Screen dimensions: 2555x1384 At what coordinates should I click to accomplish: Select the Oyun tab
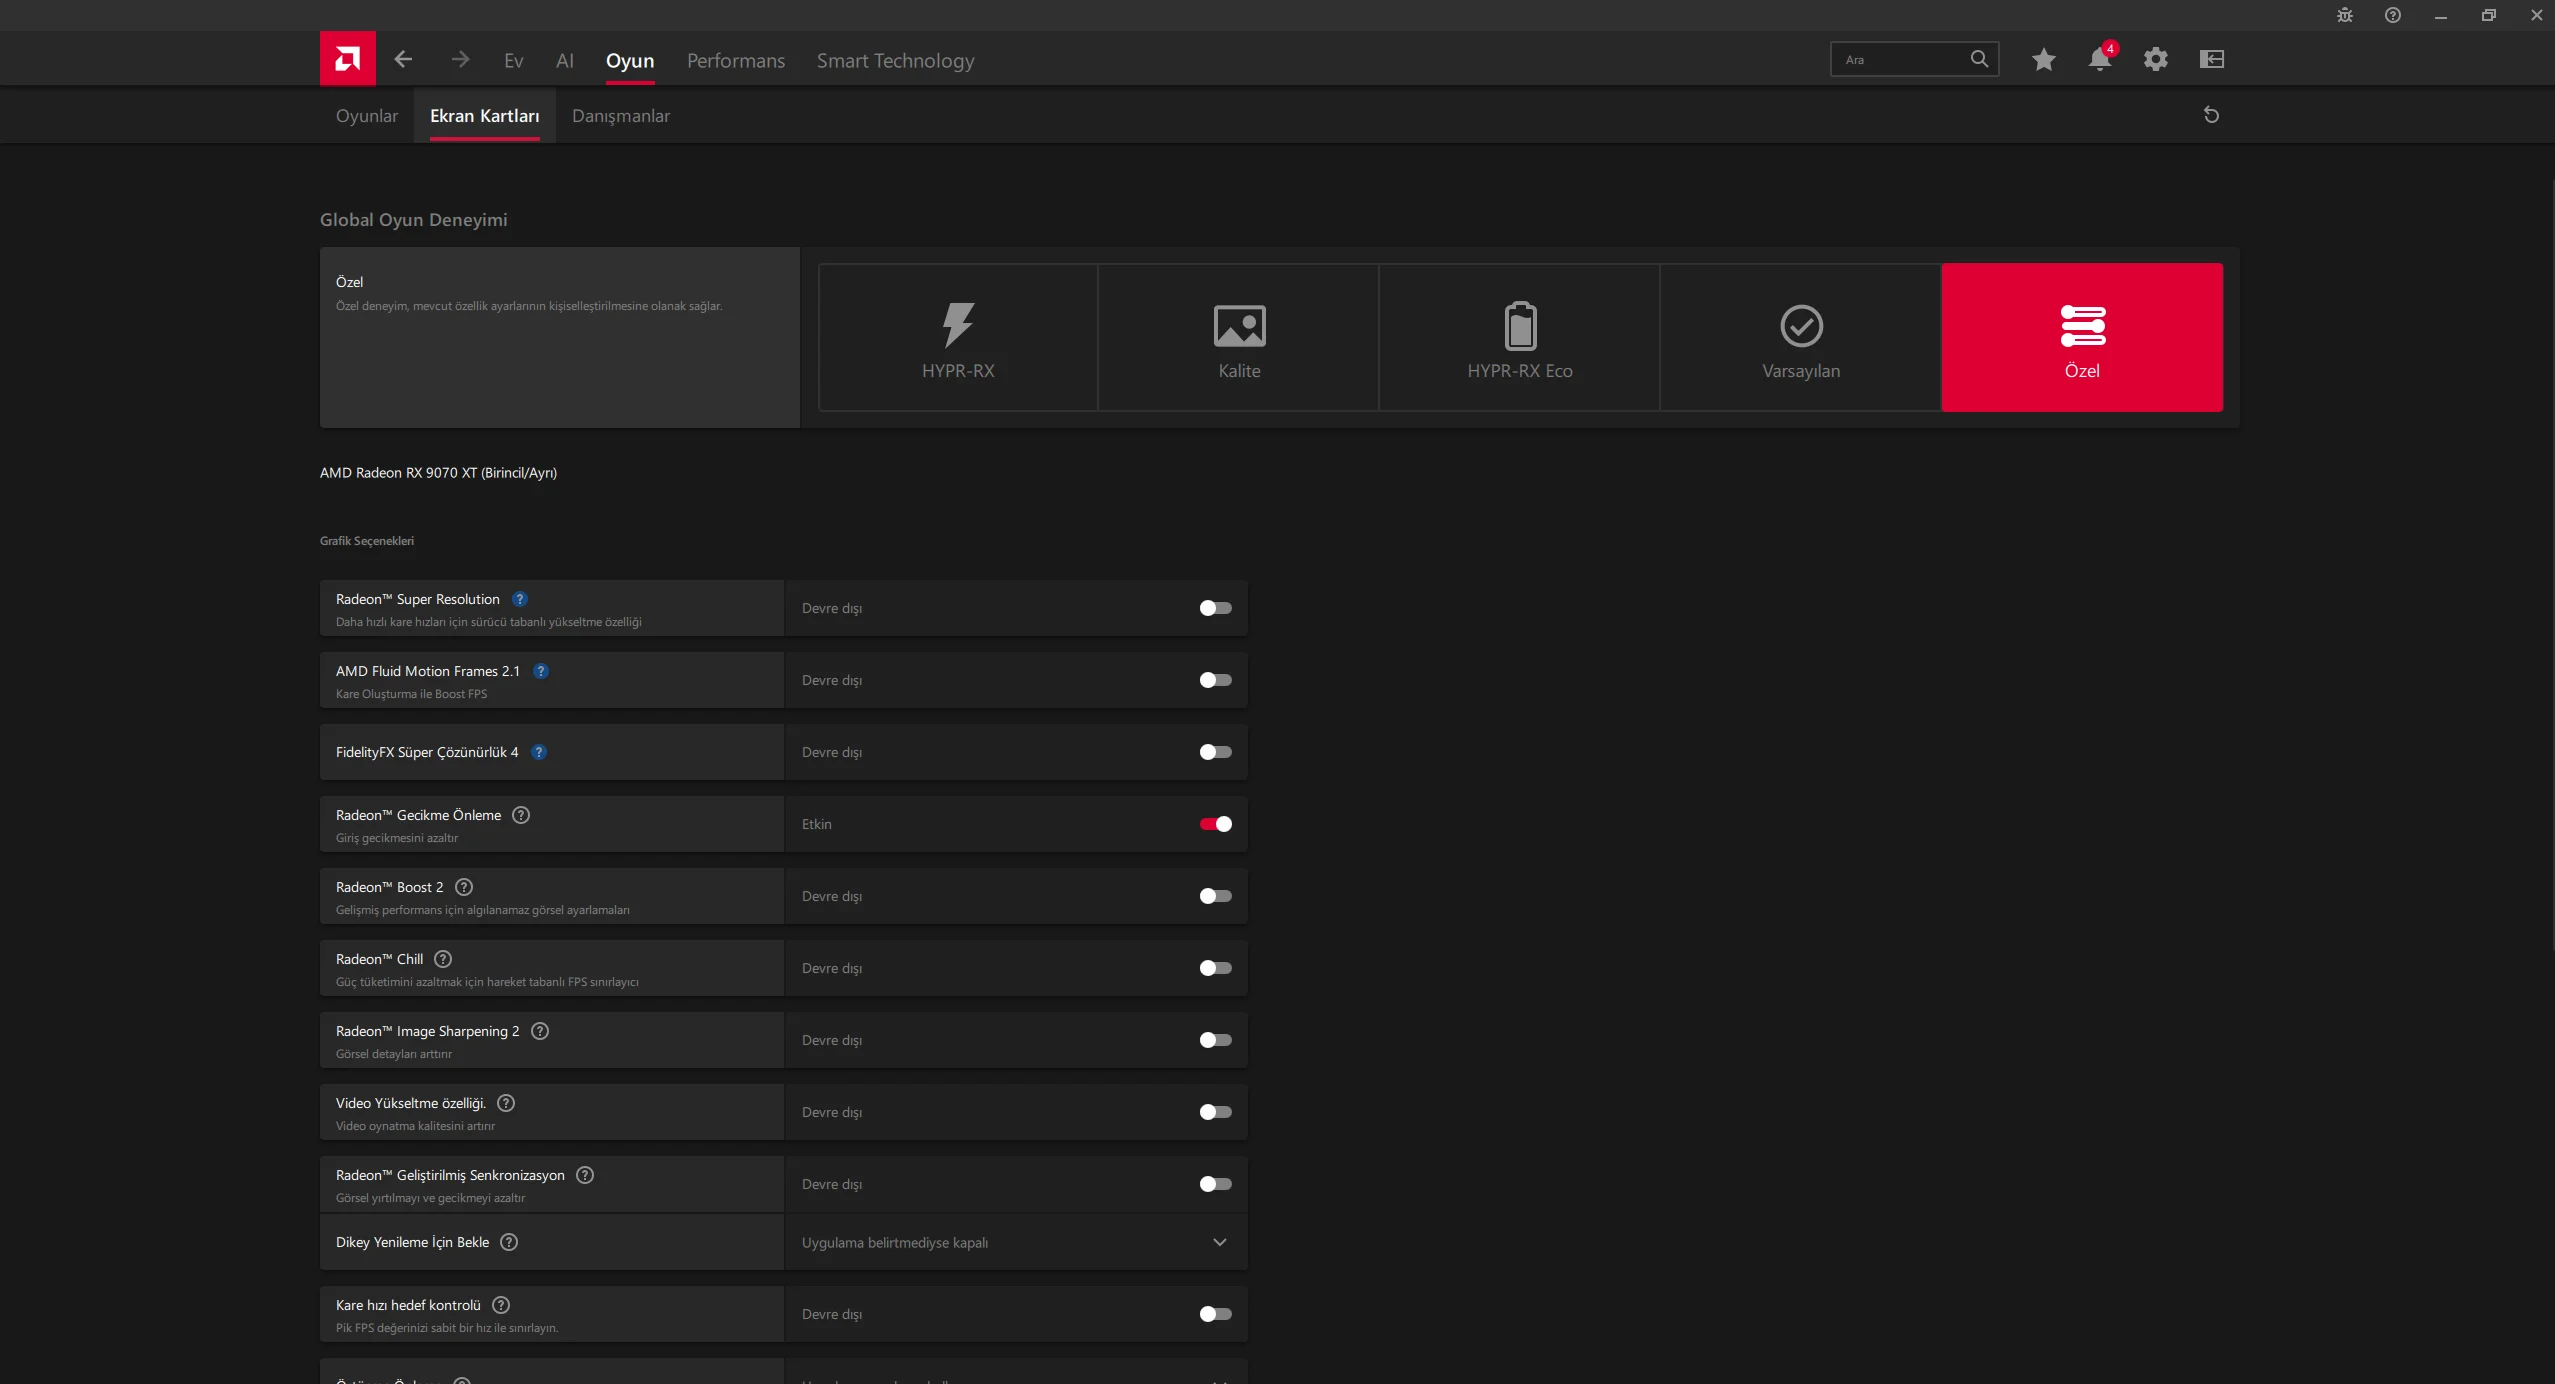click(x=630, y=61)
